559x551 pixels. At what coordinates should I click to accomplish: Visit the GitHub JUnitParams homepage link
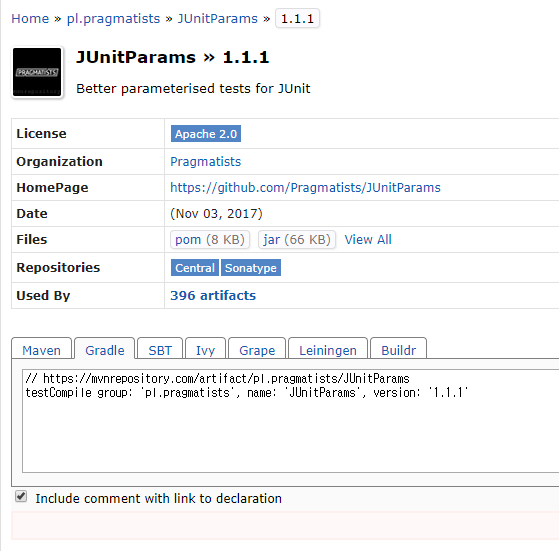(305, 188)
